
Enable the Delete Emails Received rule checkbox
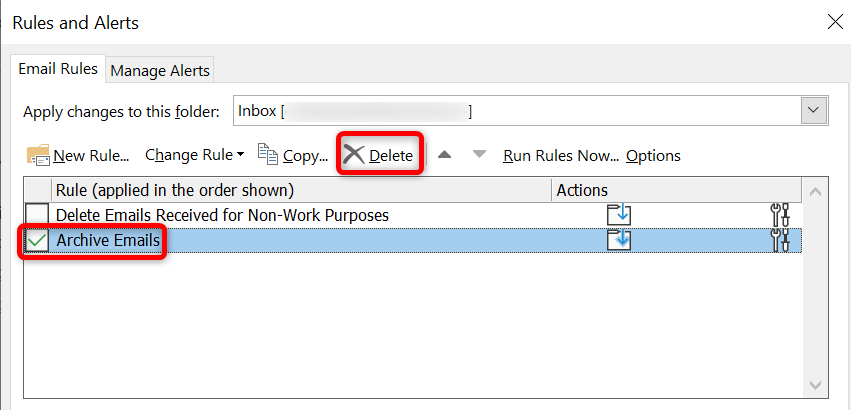tap(37, 214)
